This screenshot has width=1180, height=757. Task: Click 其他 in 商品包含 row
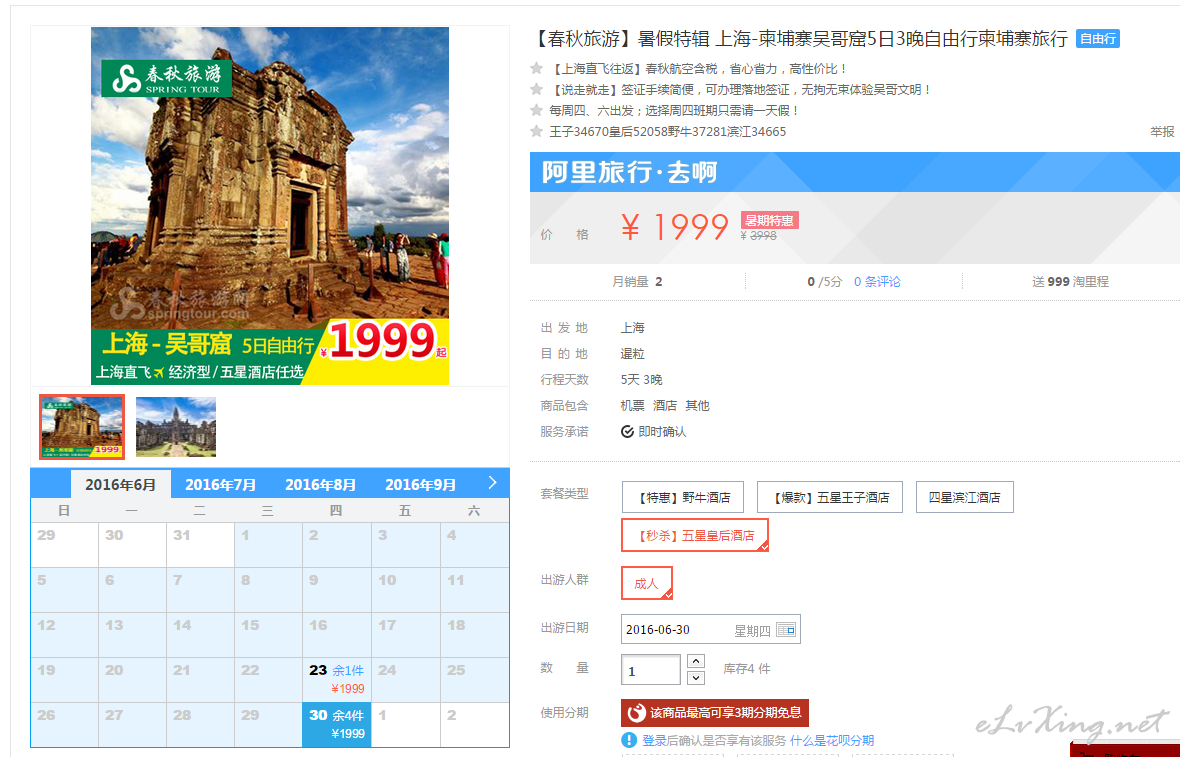coord(698,406)
